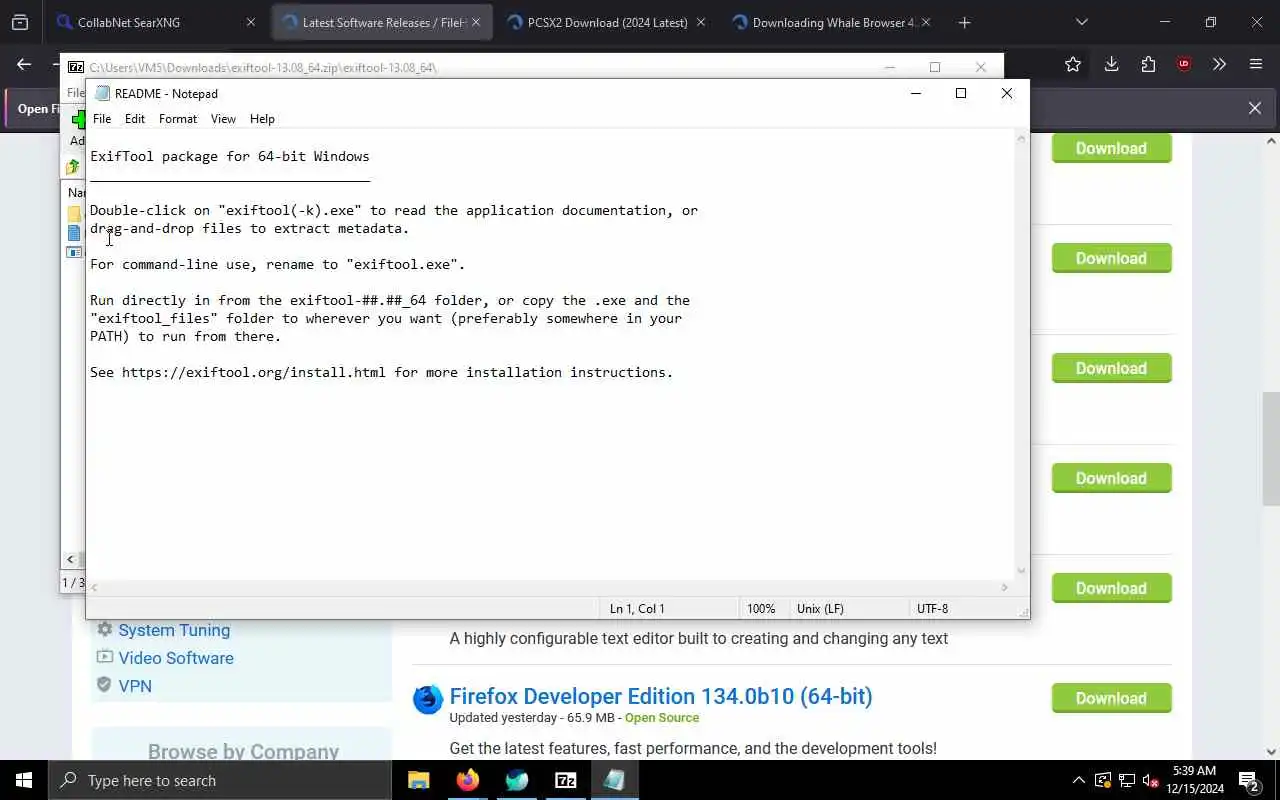Click Unix (LF) in status bar
Image resolution: width=1280 pixels, height=800 pixels.
click(820, 608)
